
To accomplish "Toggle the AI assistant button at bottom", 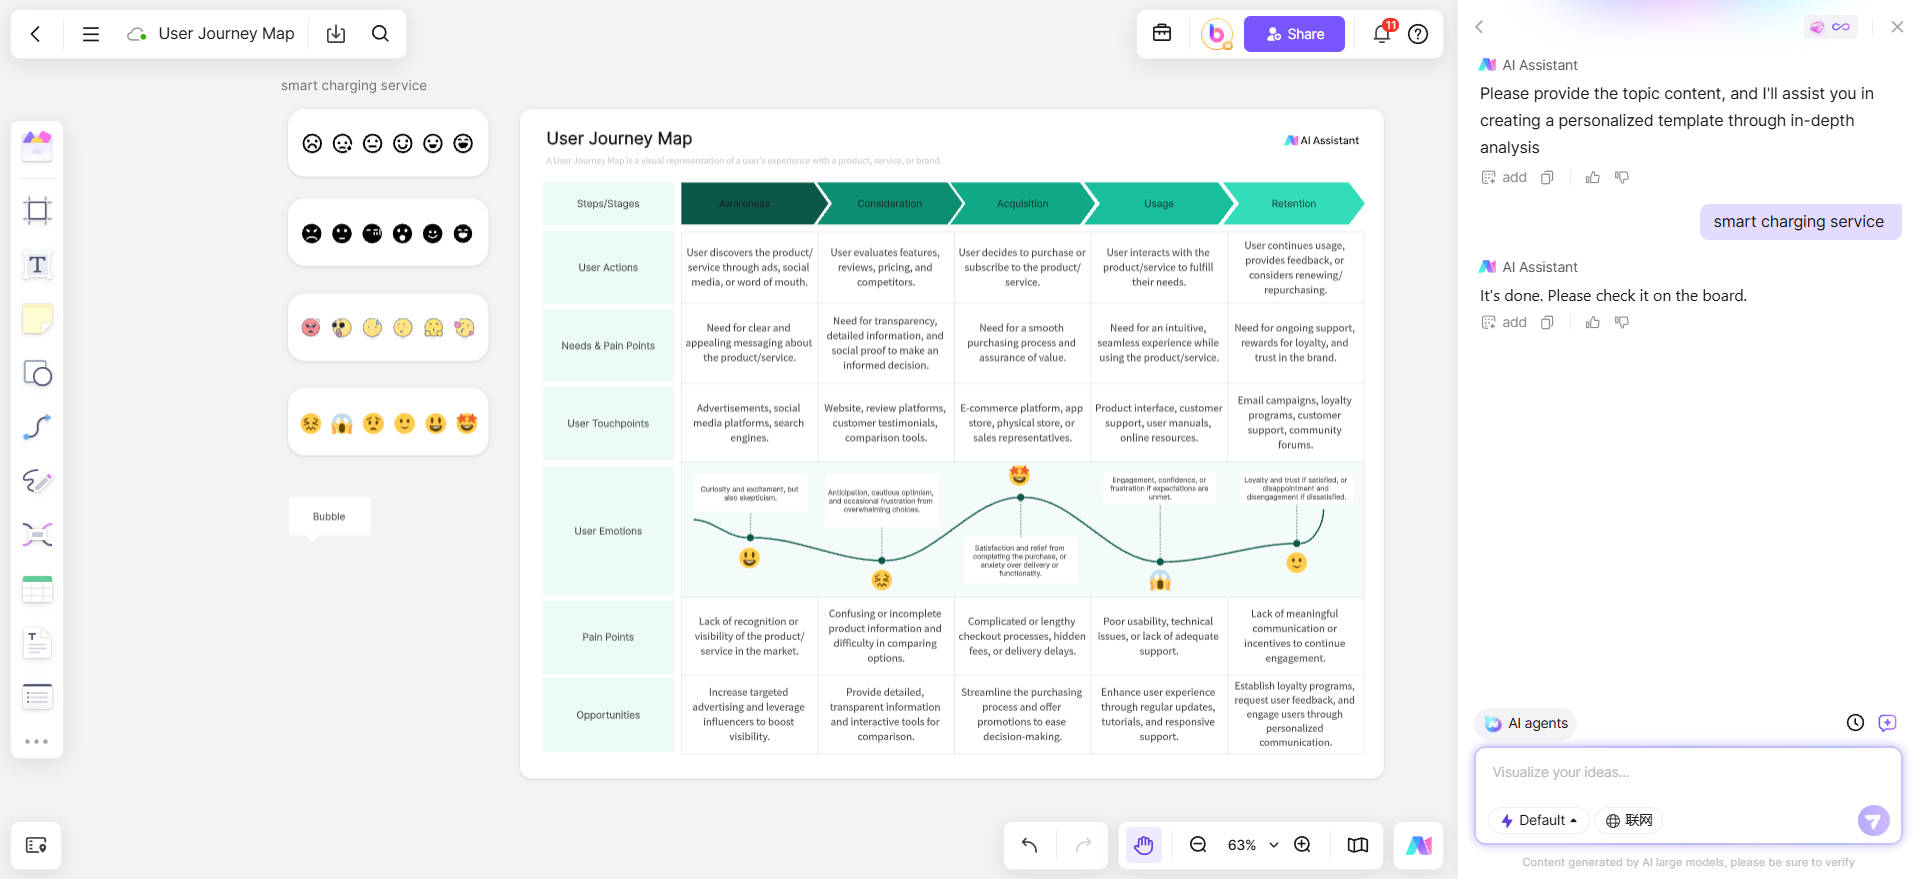I will [x=1418, y=845].
